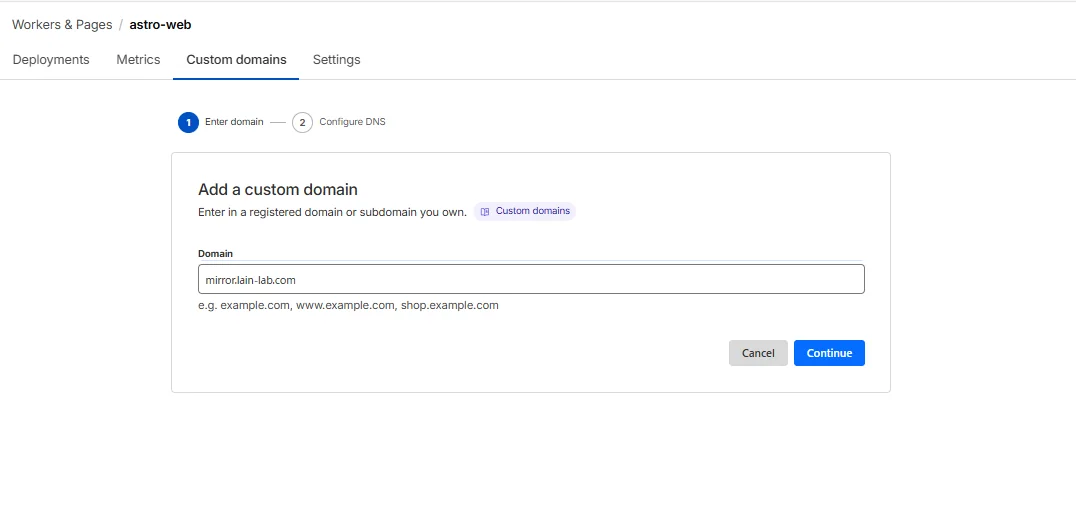Select the step 1 circle indicator

pos(188,122)
